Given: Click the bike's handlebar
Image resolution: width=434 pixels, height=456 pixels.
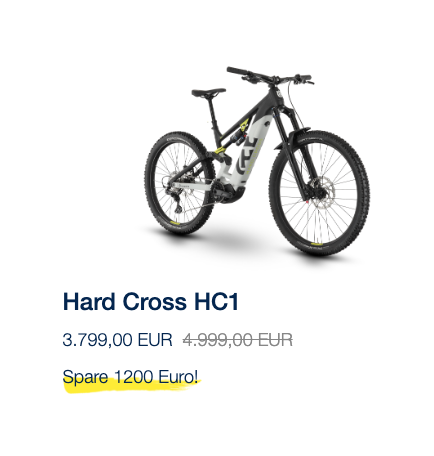Looking at the screenshot, I should [x=269, y=77].
